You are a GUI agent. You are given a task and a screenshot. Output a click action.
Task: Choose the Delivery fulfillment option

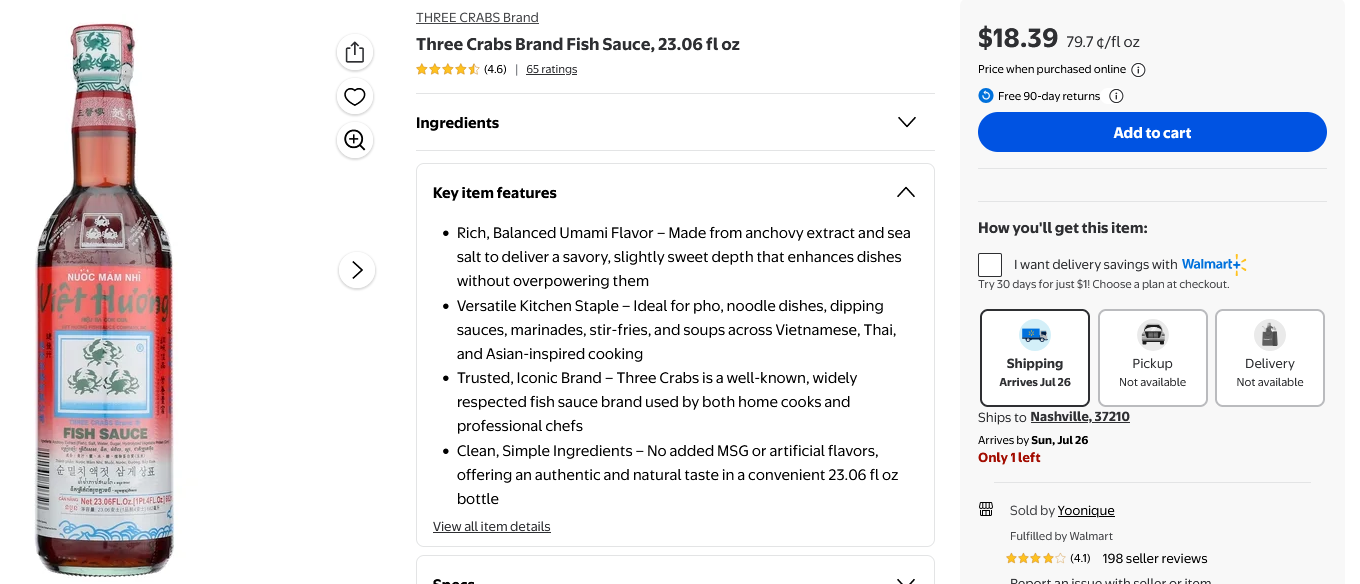click(x=1270, y=357)
